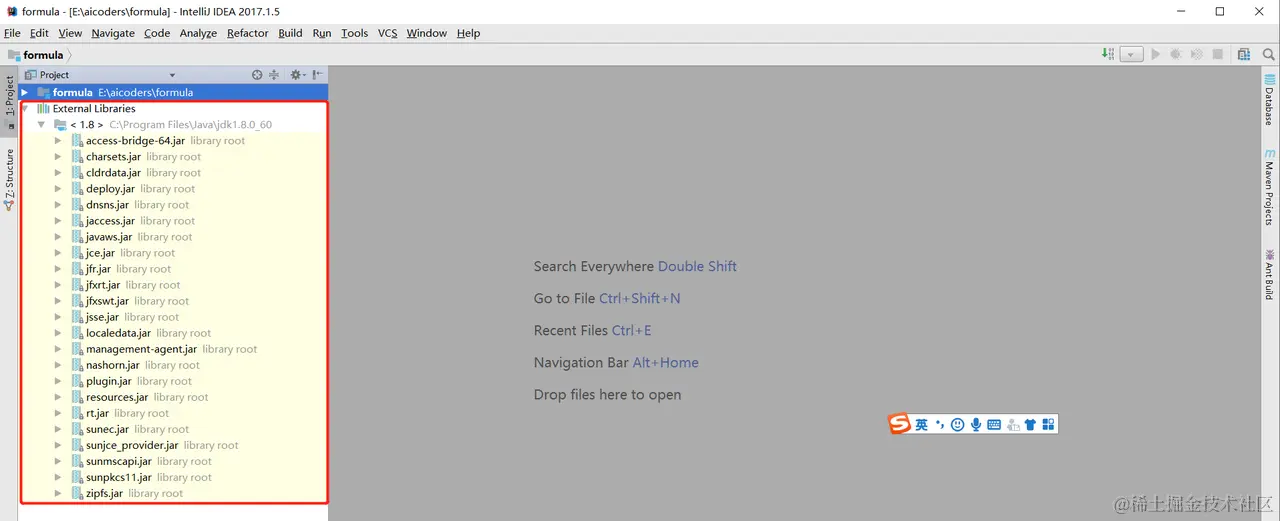Click the green Run arrow icon

pyautogui.click(x=1155, y=55)
